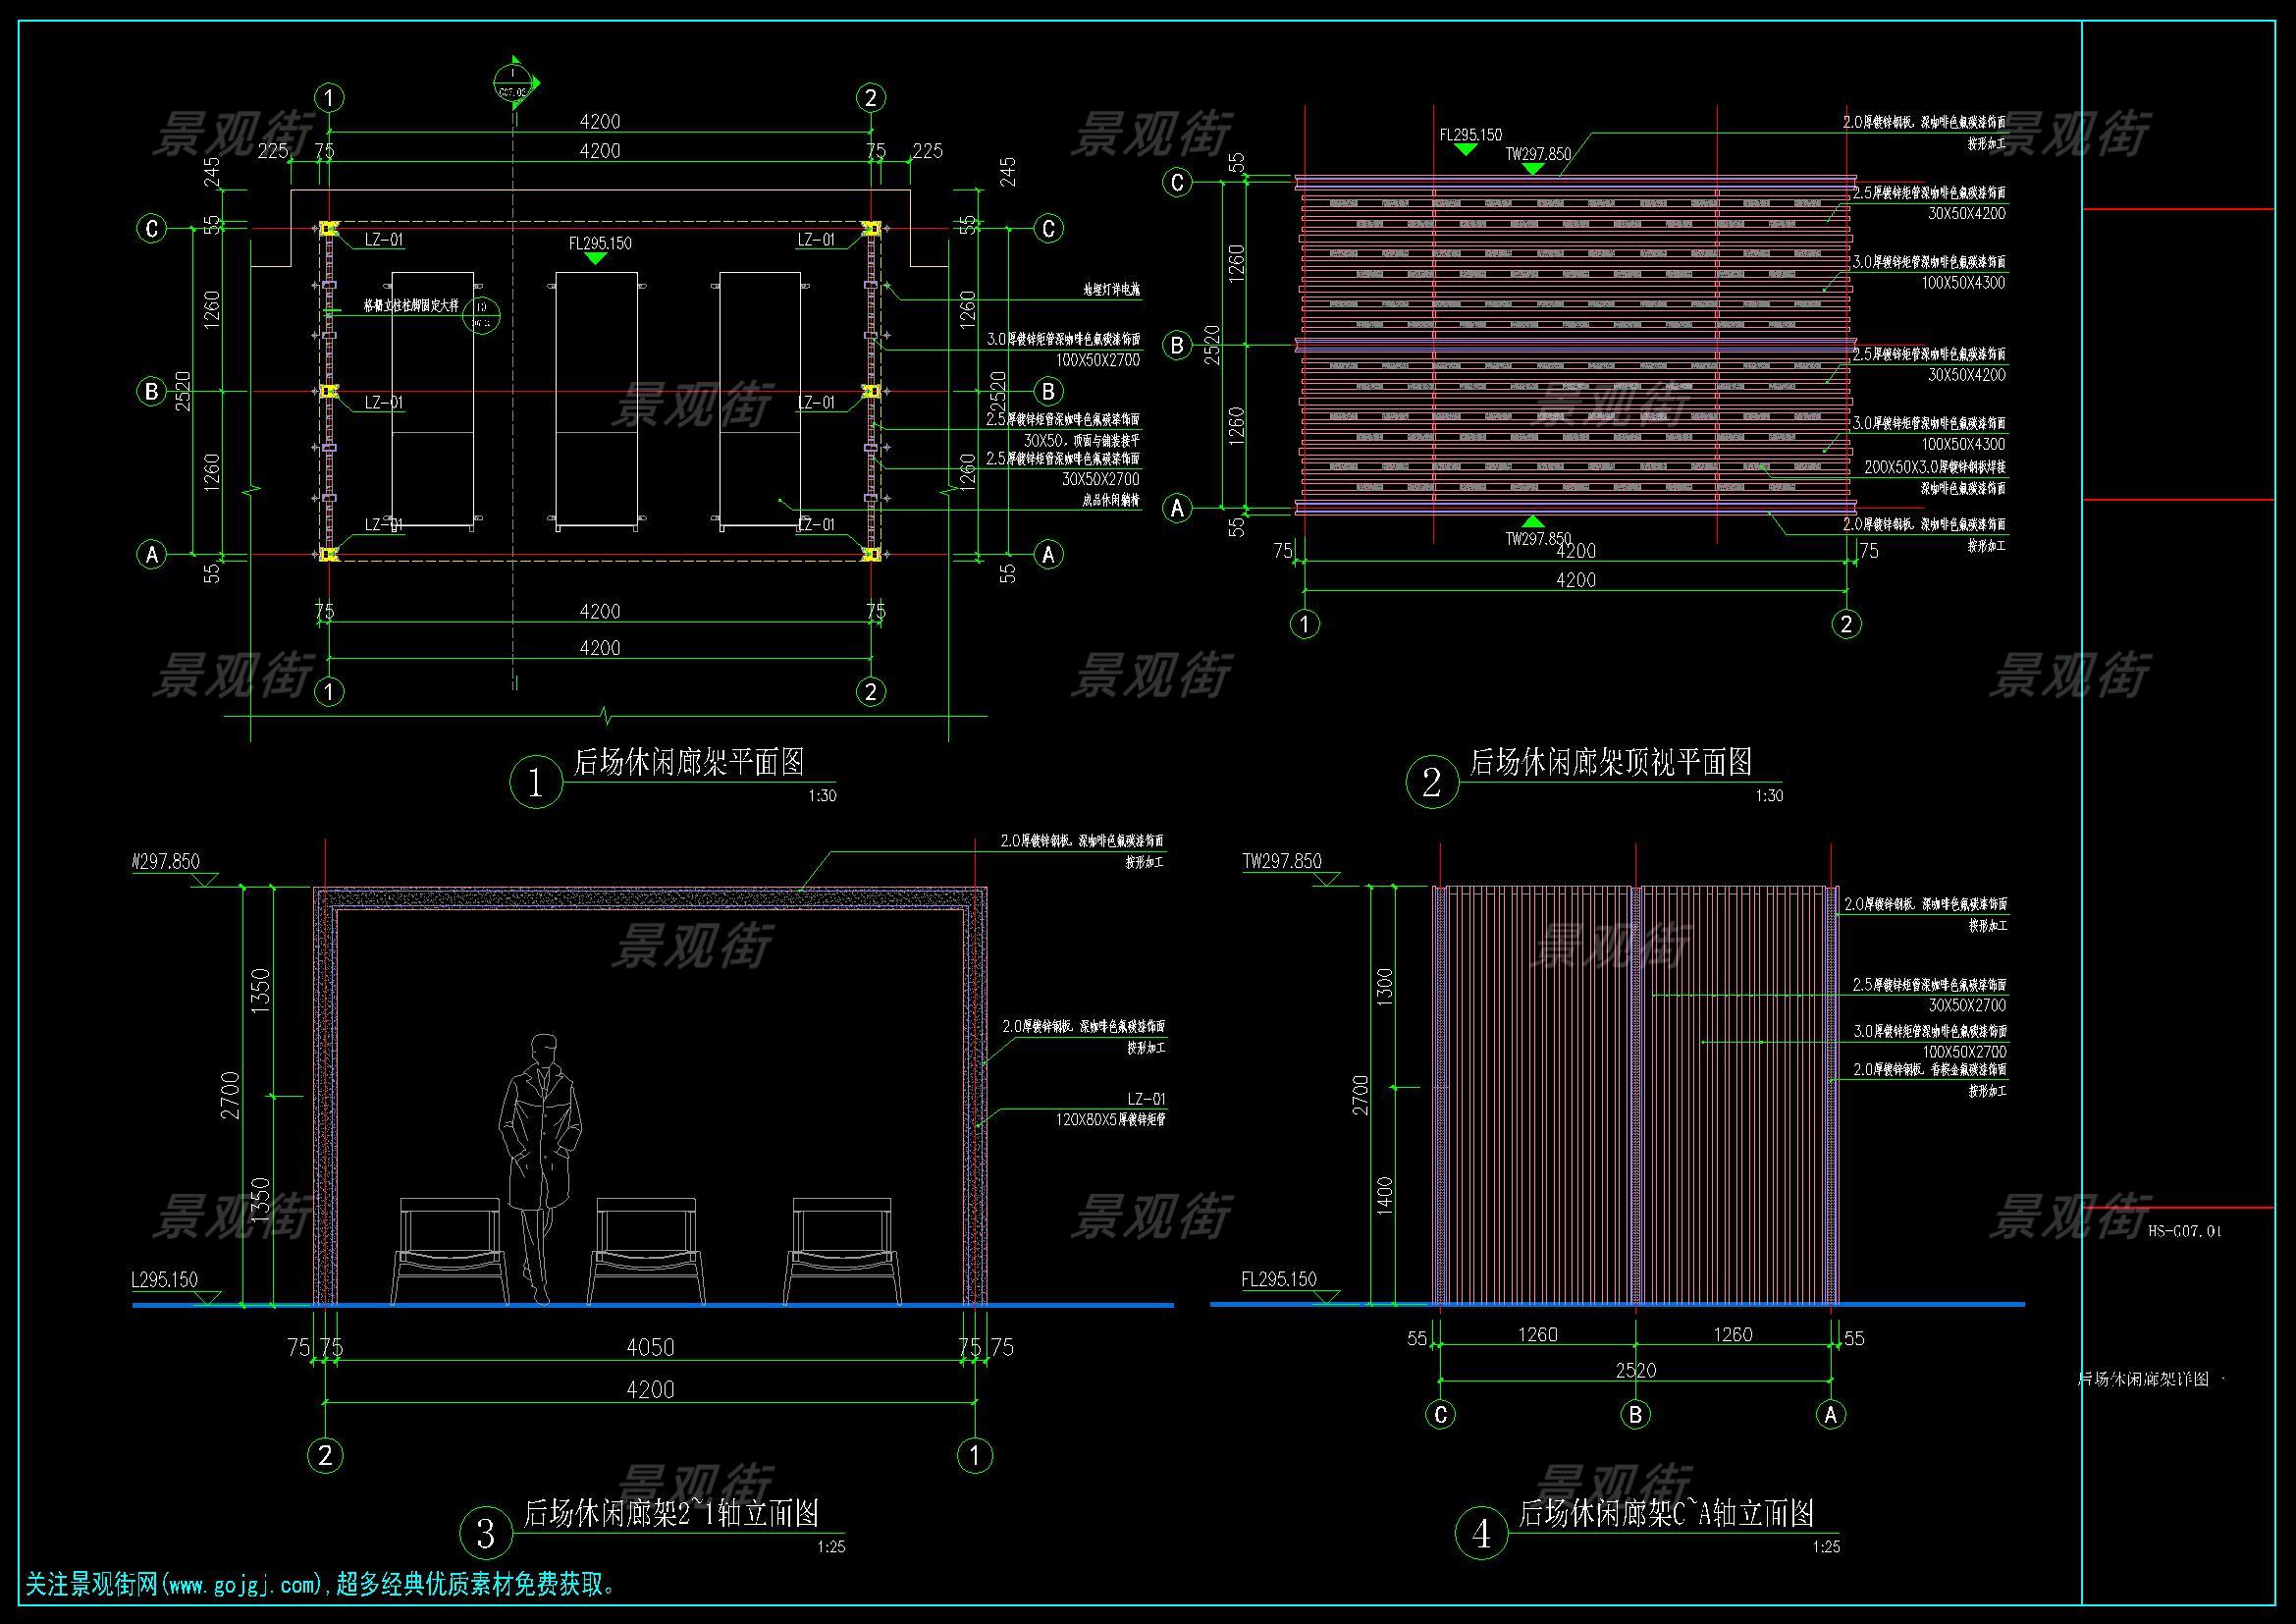
Task: Click sheet number HS-G07.01 in title block
Action: pyautogui.click(x=2184, y=1231)
